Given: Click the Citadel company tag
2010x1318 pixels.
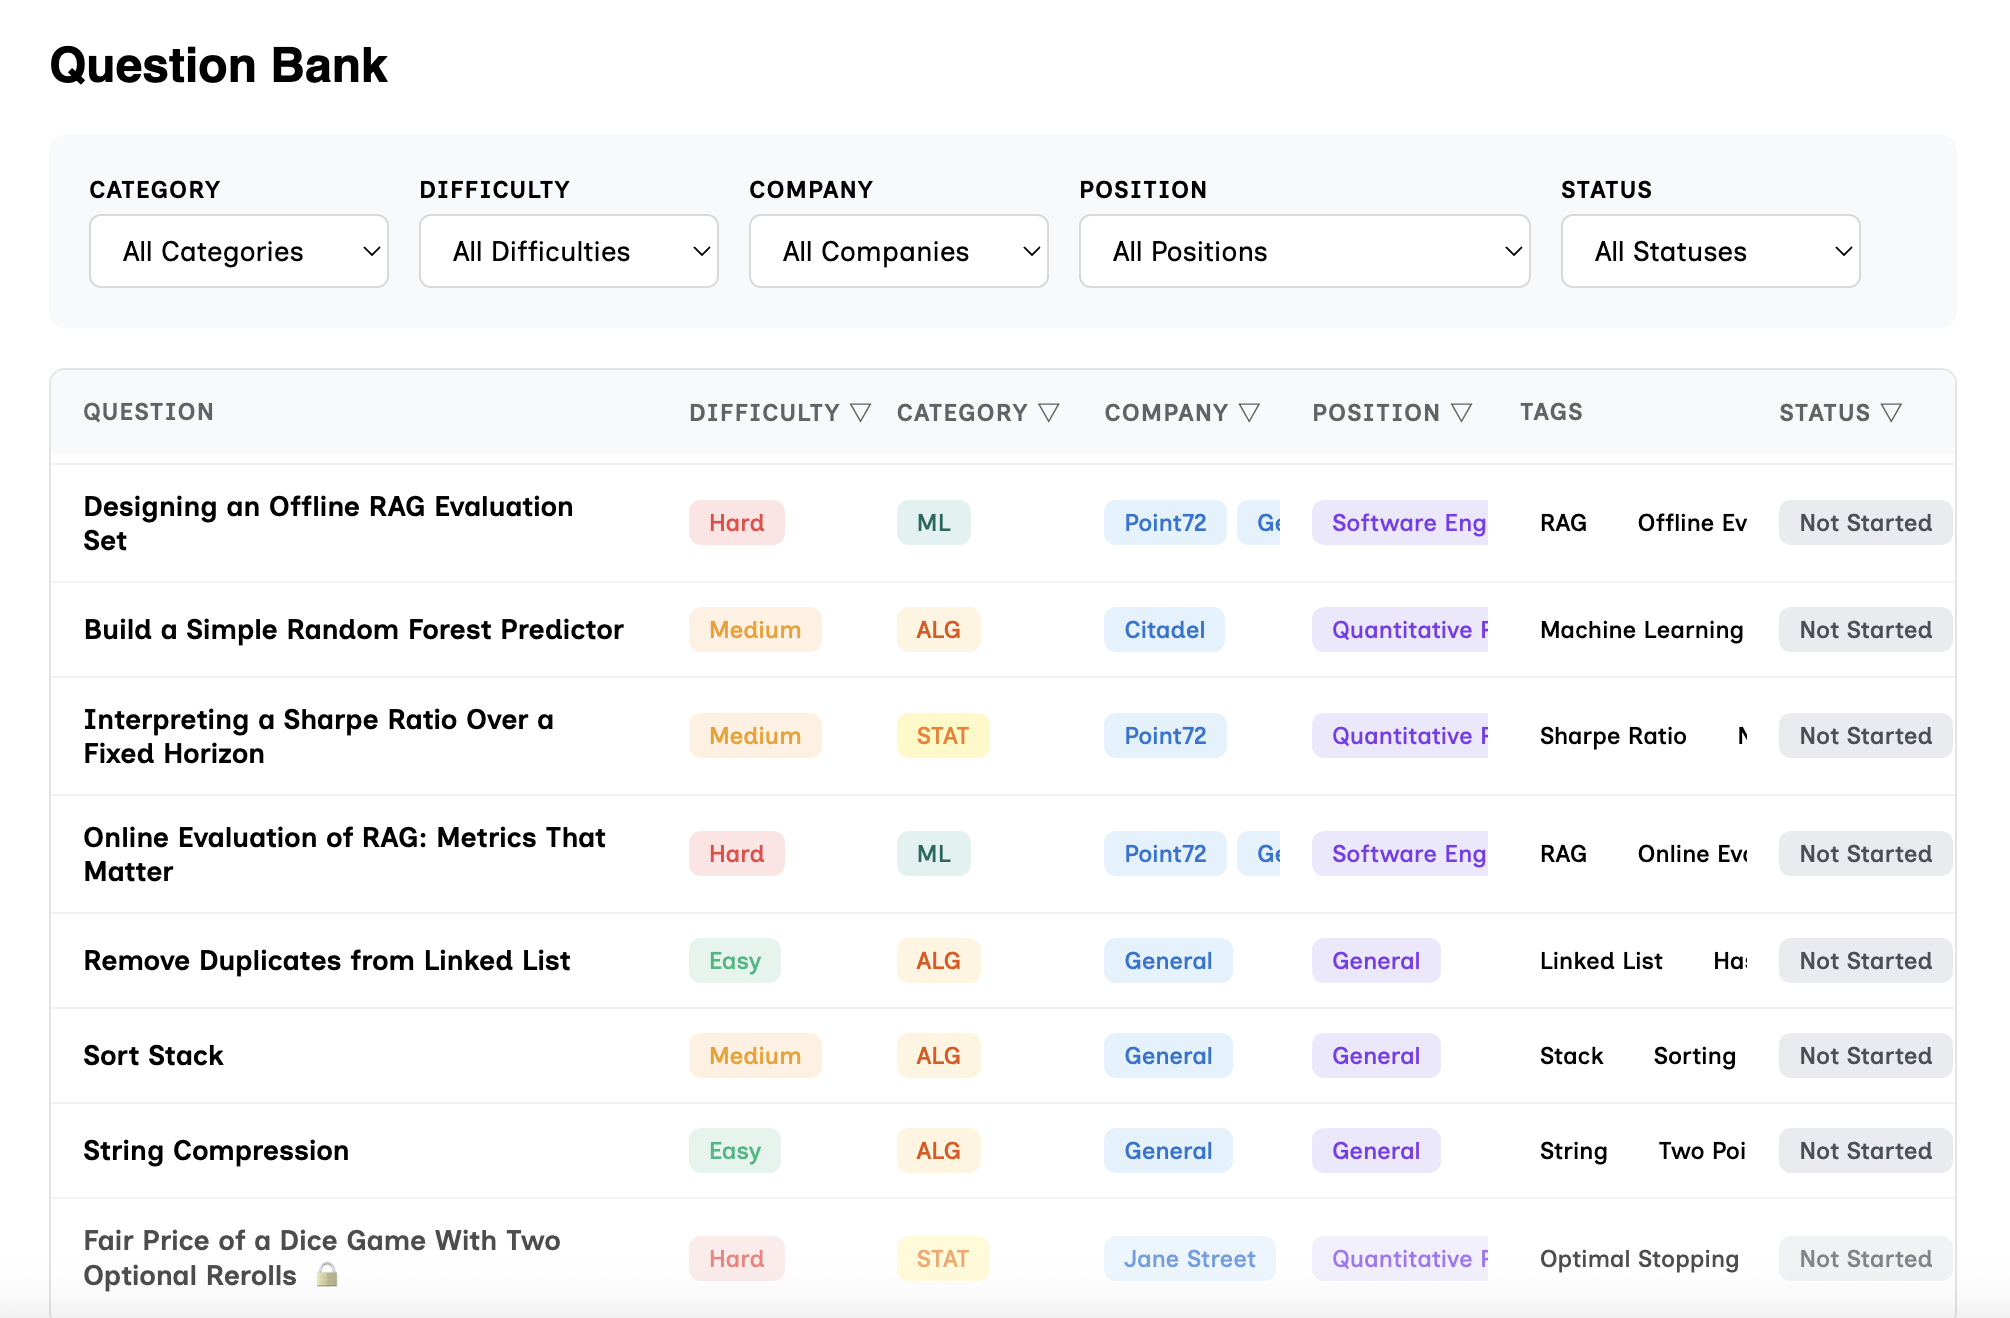Looking at the screenshot, I should coord(1164,630).
